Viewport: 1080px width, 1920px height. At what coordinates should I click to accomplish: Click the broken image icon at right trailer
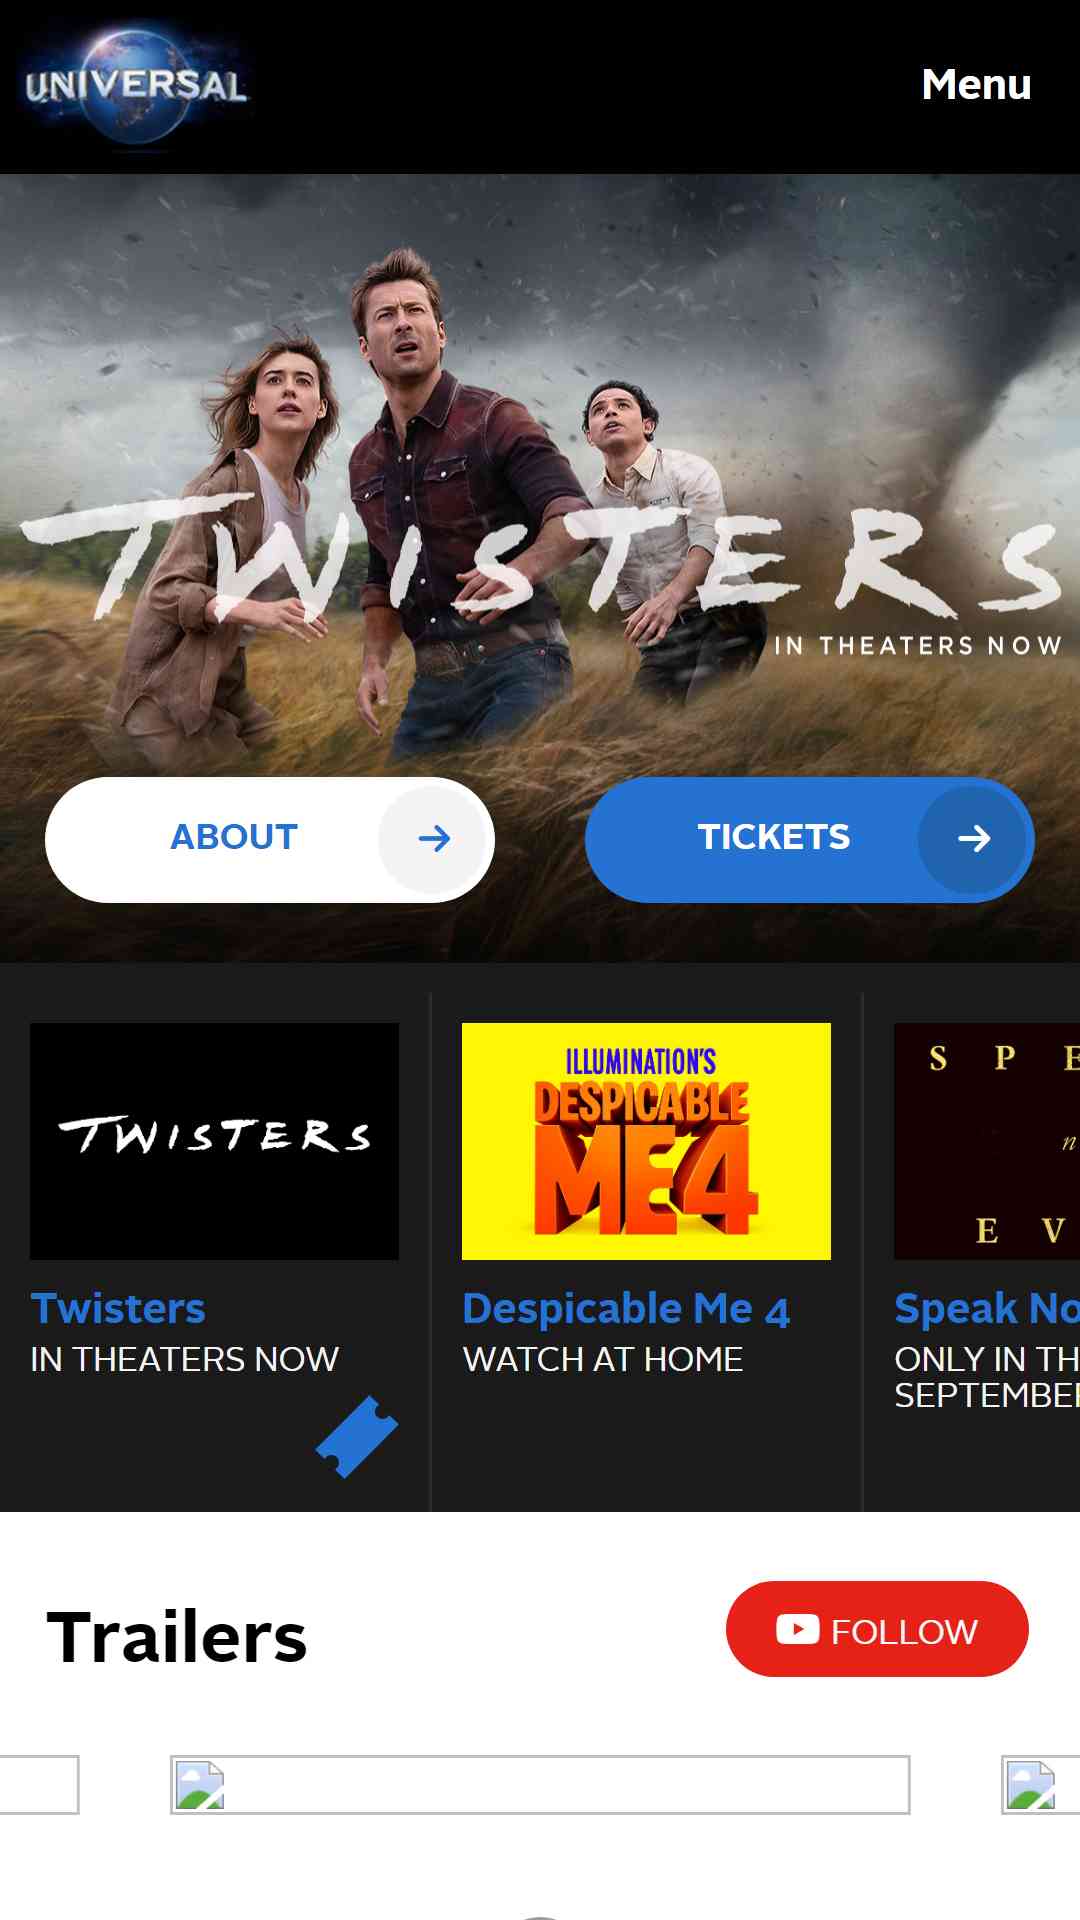click(1030, 1786)
